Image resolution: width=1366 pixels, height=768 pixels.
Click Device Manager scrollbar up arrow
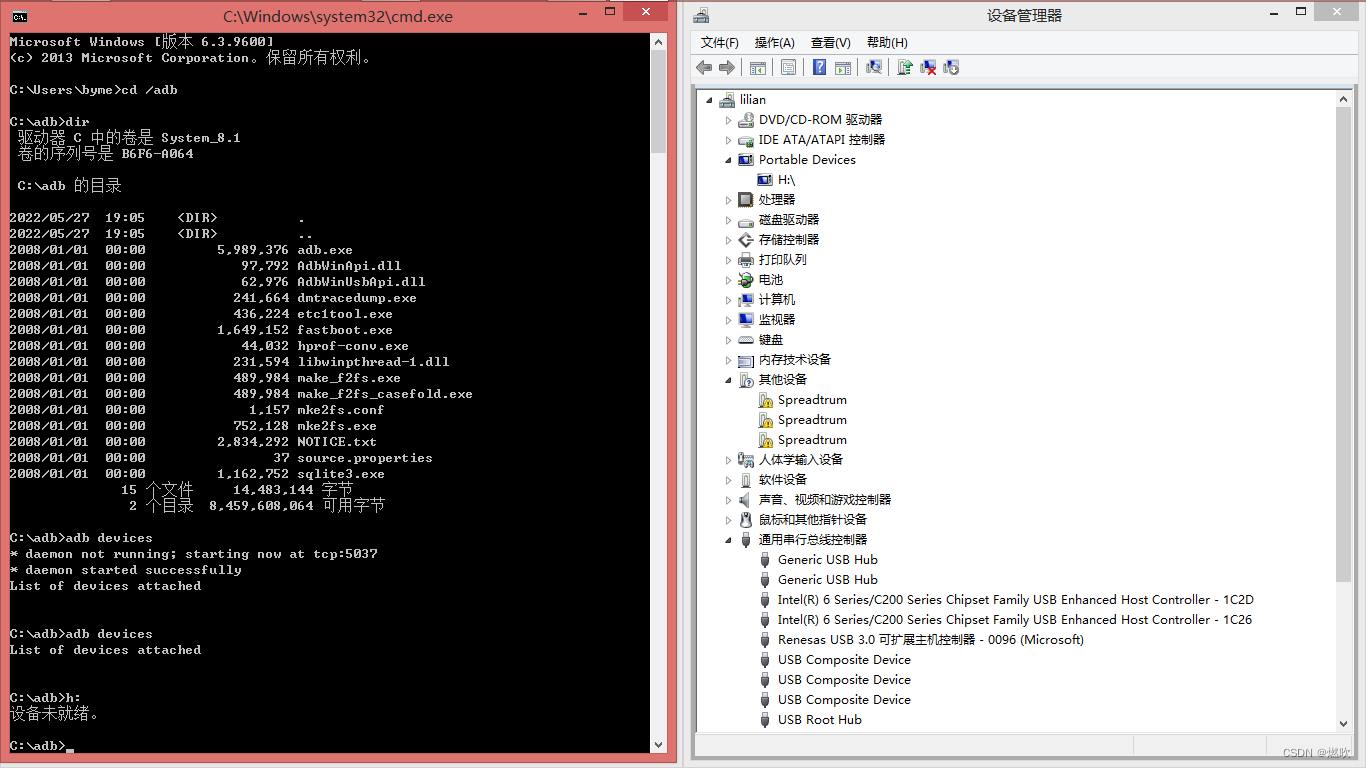click(x=1344, y=99)
